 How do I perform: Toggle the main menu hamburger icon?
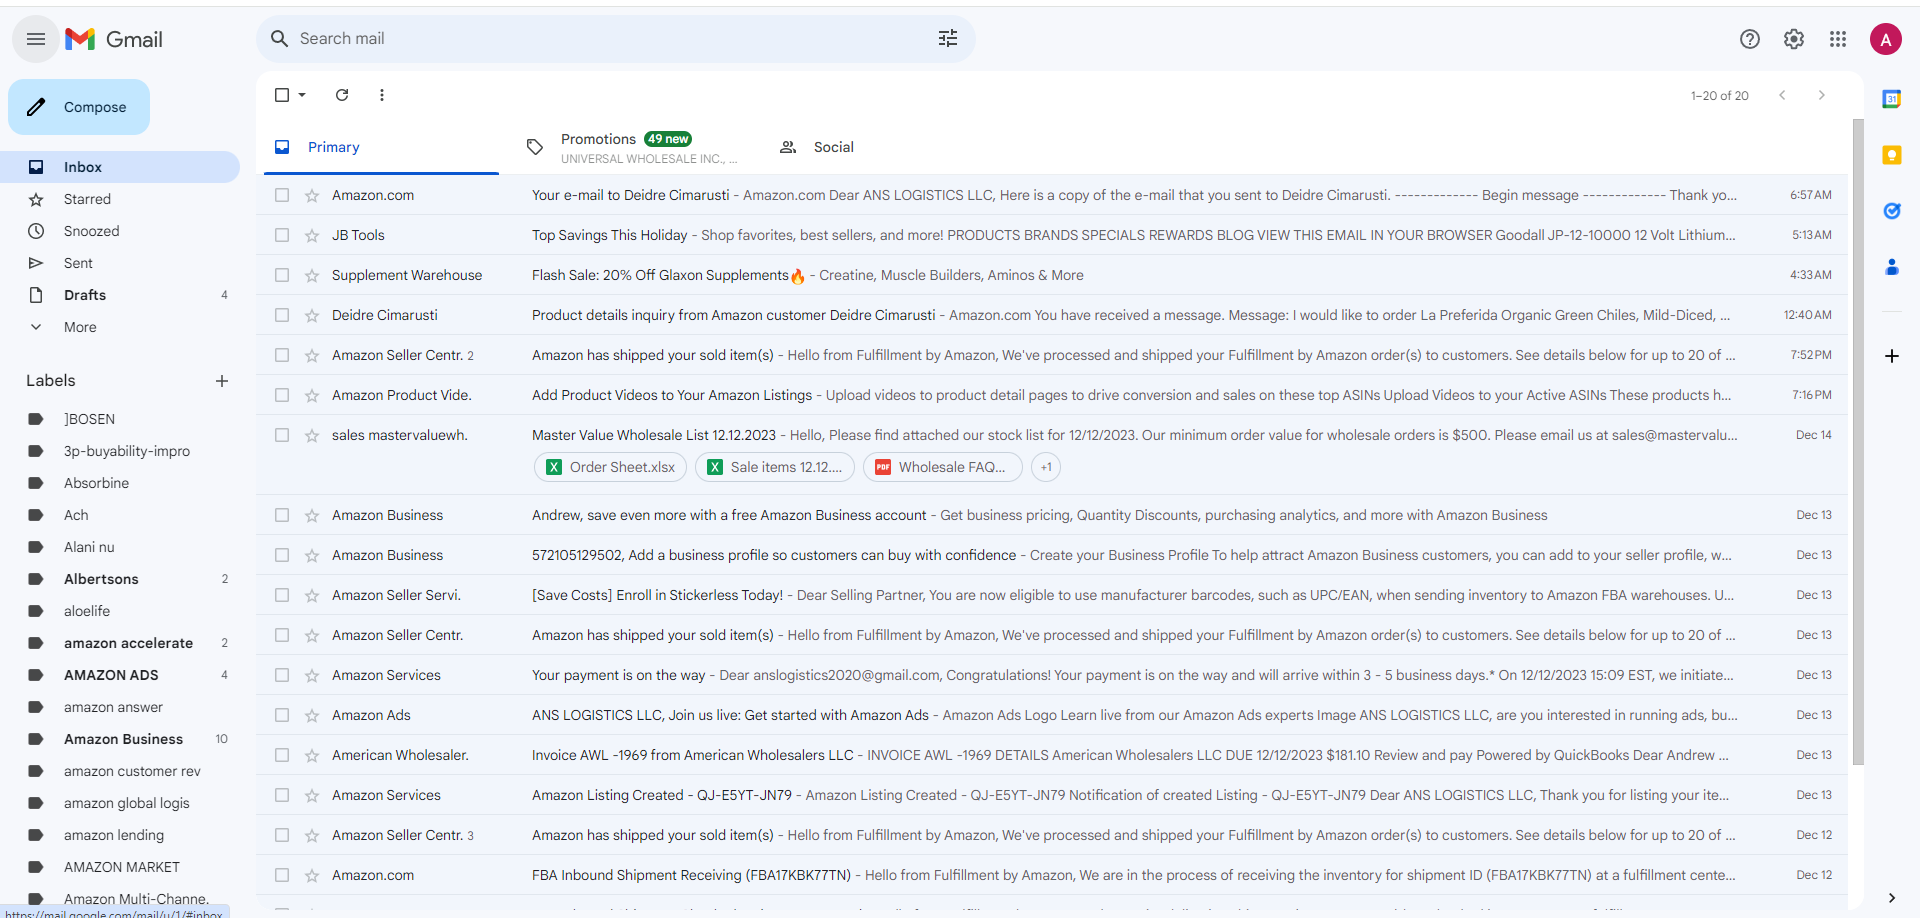(36, 39)
